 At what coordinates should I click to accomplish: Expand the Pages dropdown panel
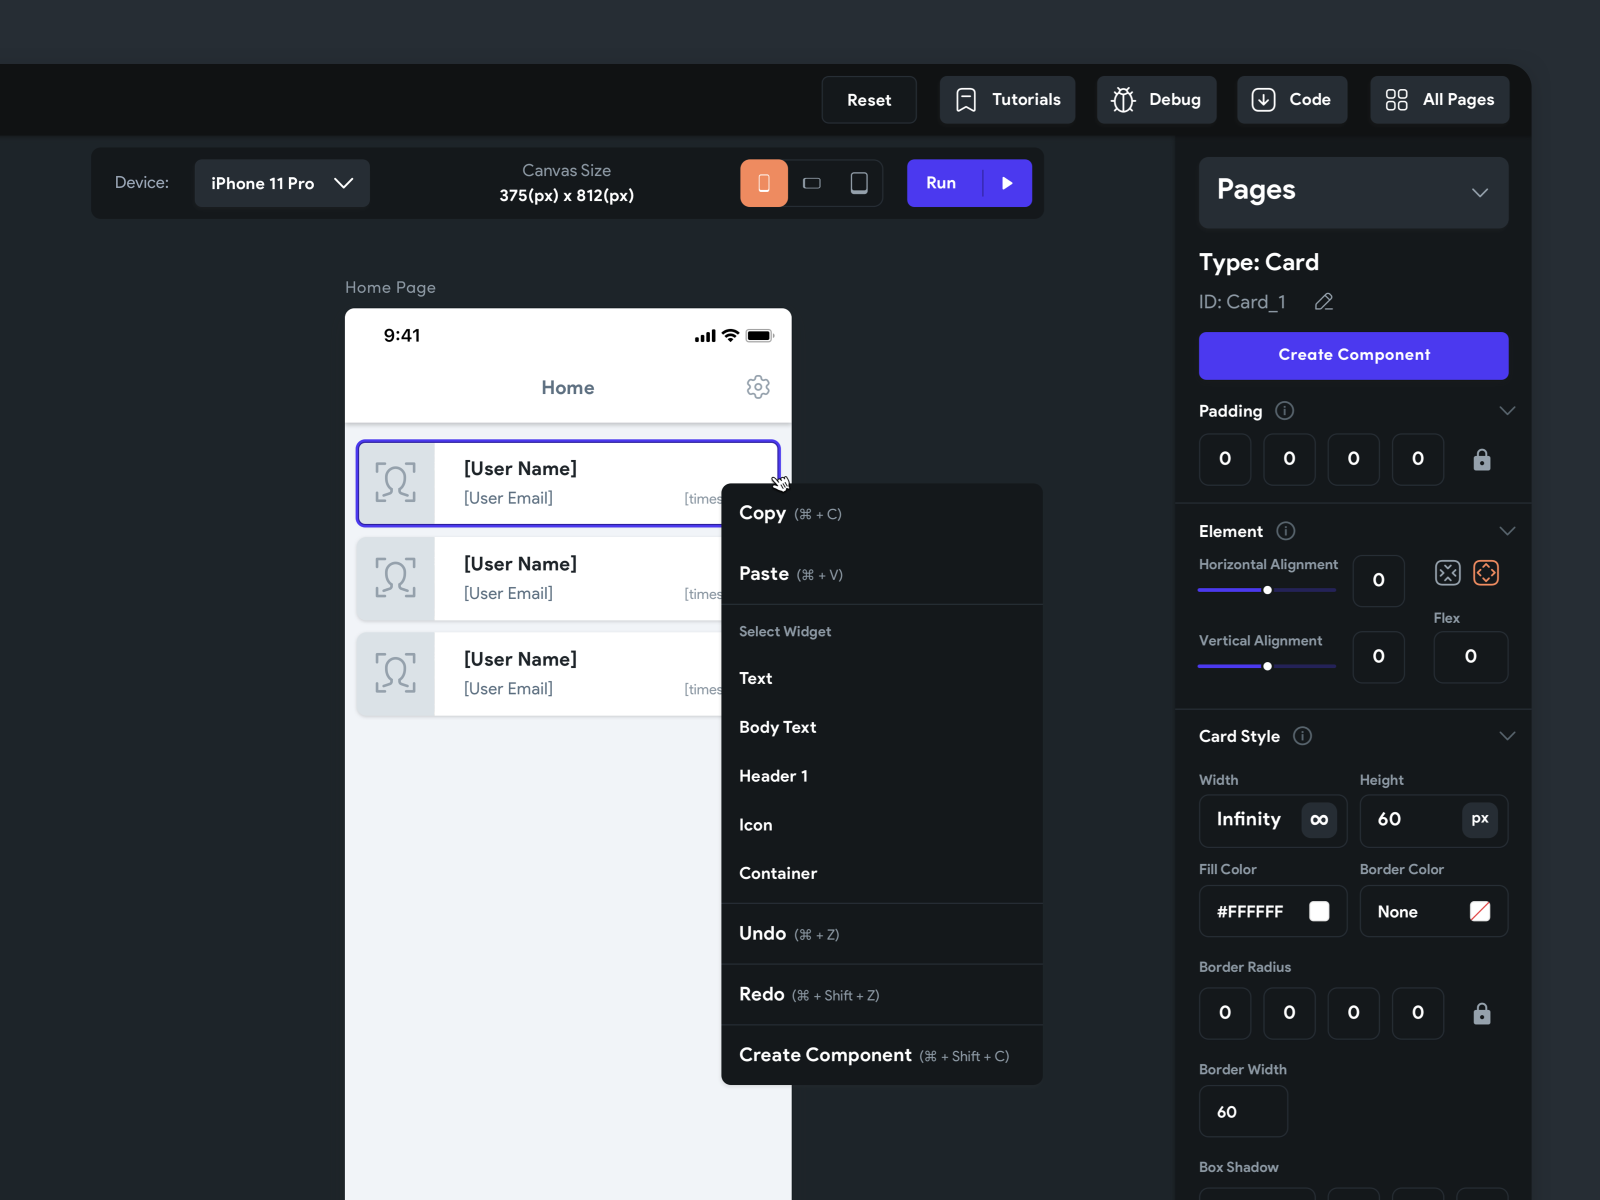point(1479,192)
